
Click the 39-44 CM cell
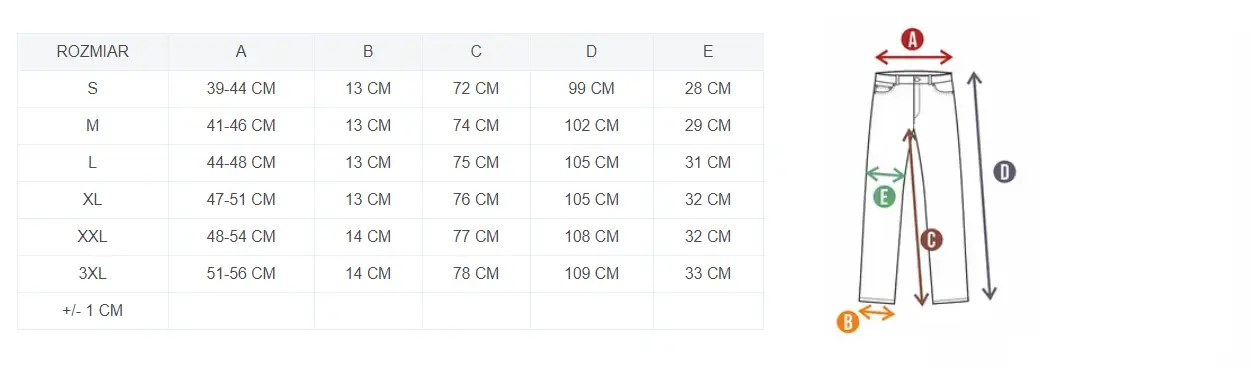(x=241, y=89)
